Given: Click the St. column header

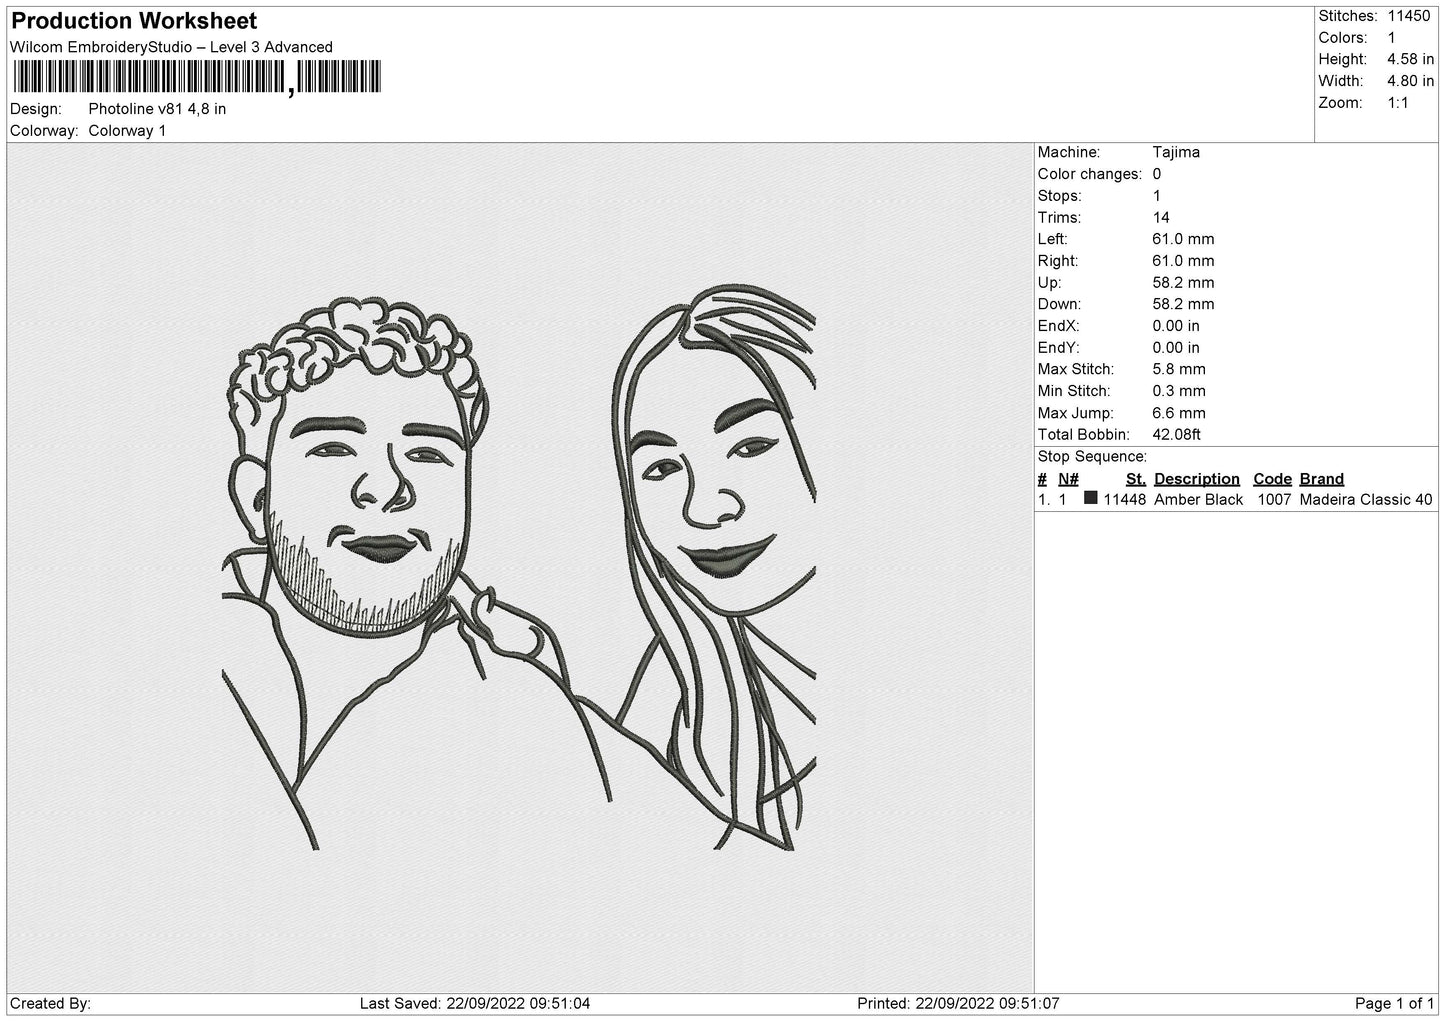Looking at the screenshot, I should (1136, 479).
